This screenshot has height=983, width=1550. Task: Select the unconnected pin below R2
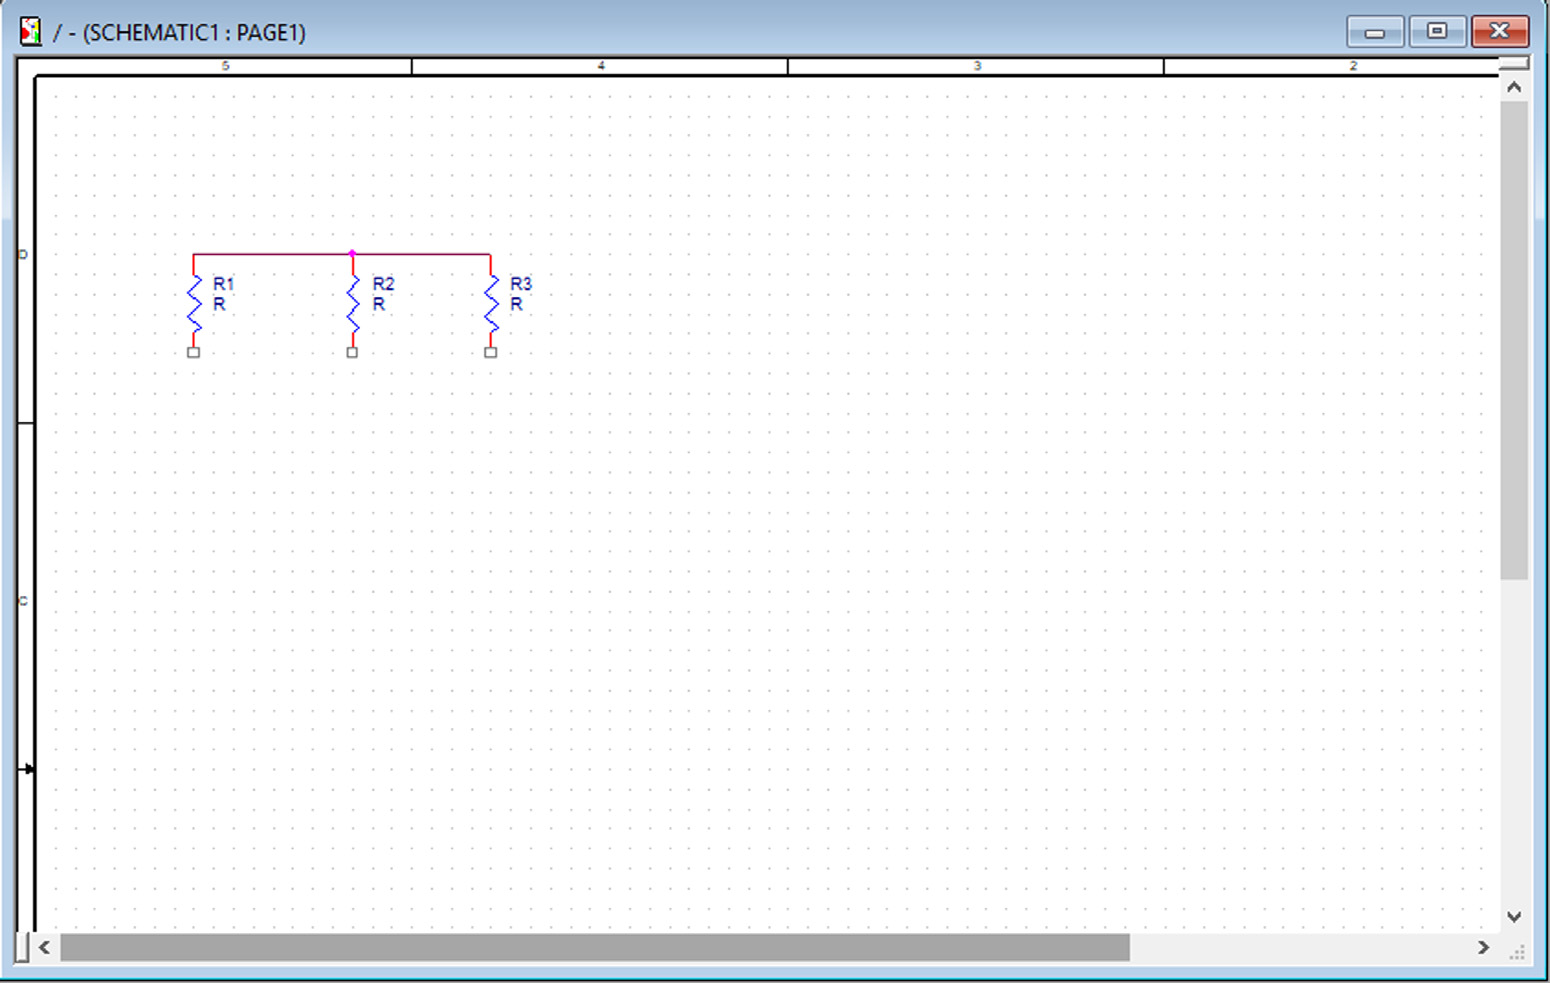pyautogui.click(x=352, y=352)
